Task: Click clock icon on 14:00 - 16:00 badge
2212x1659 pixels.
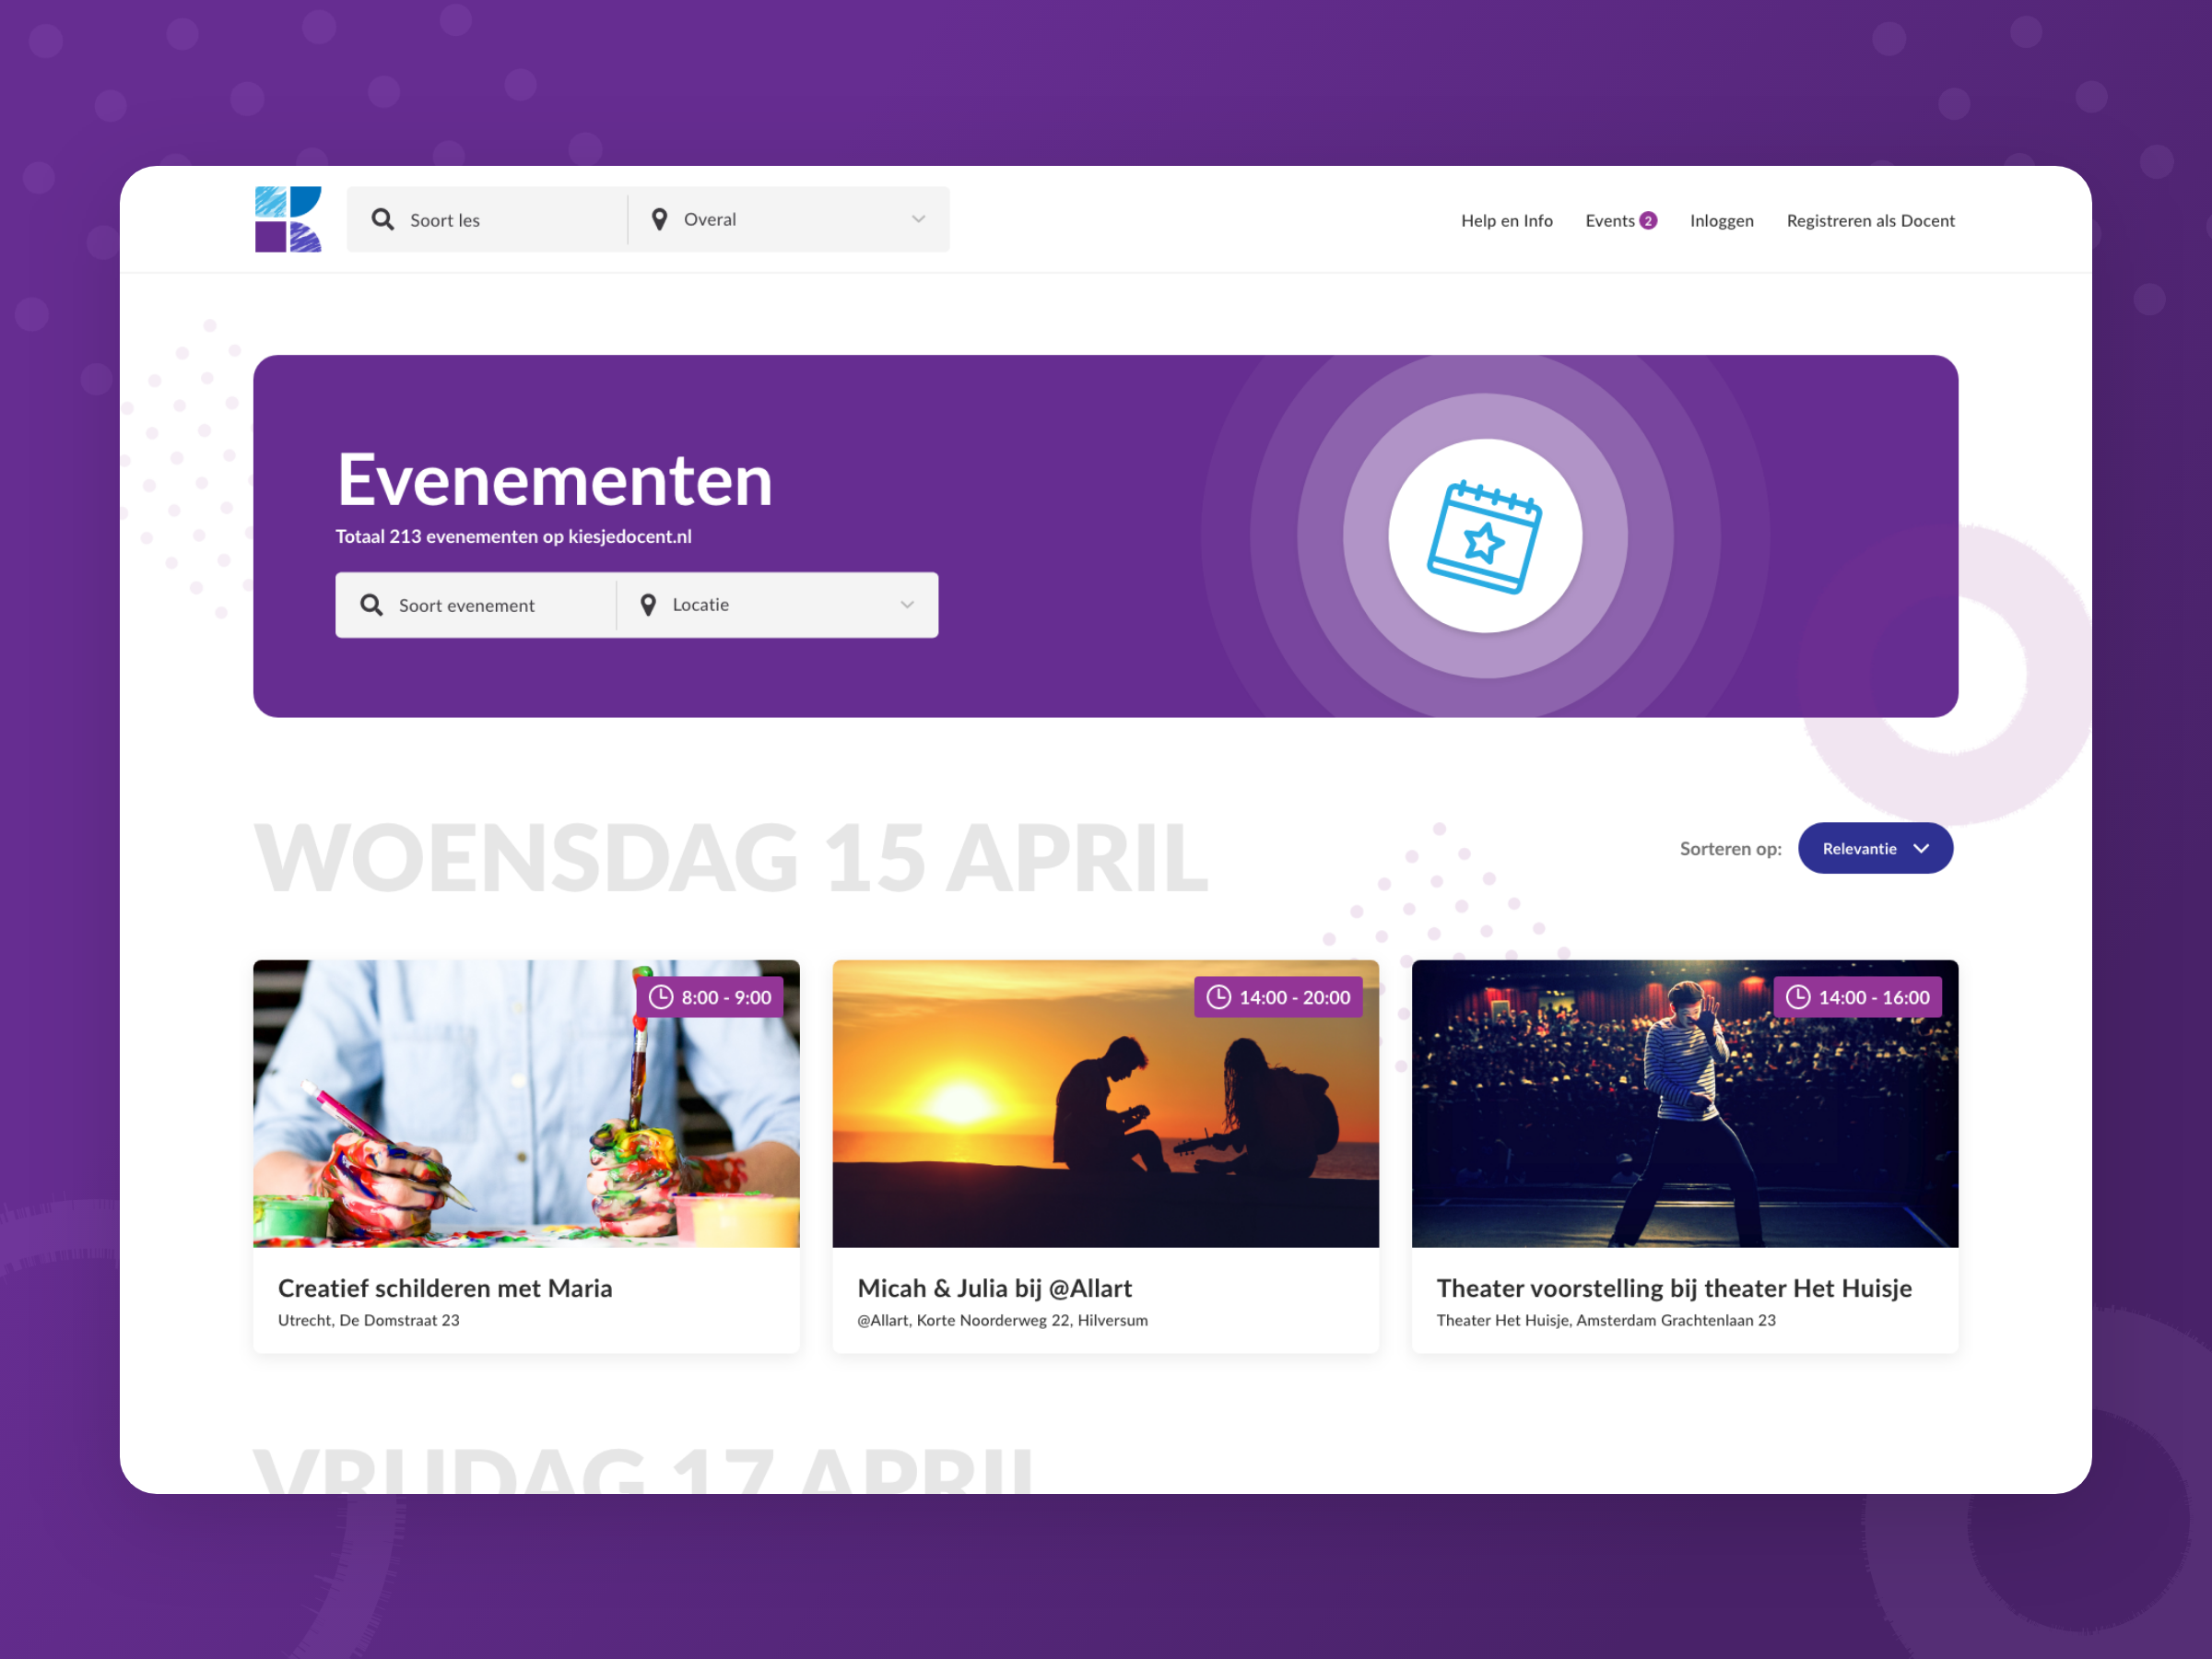Action: tap(1798, 997)
